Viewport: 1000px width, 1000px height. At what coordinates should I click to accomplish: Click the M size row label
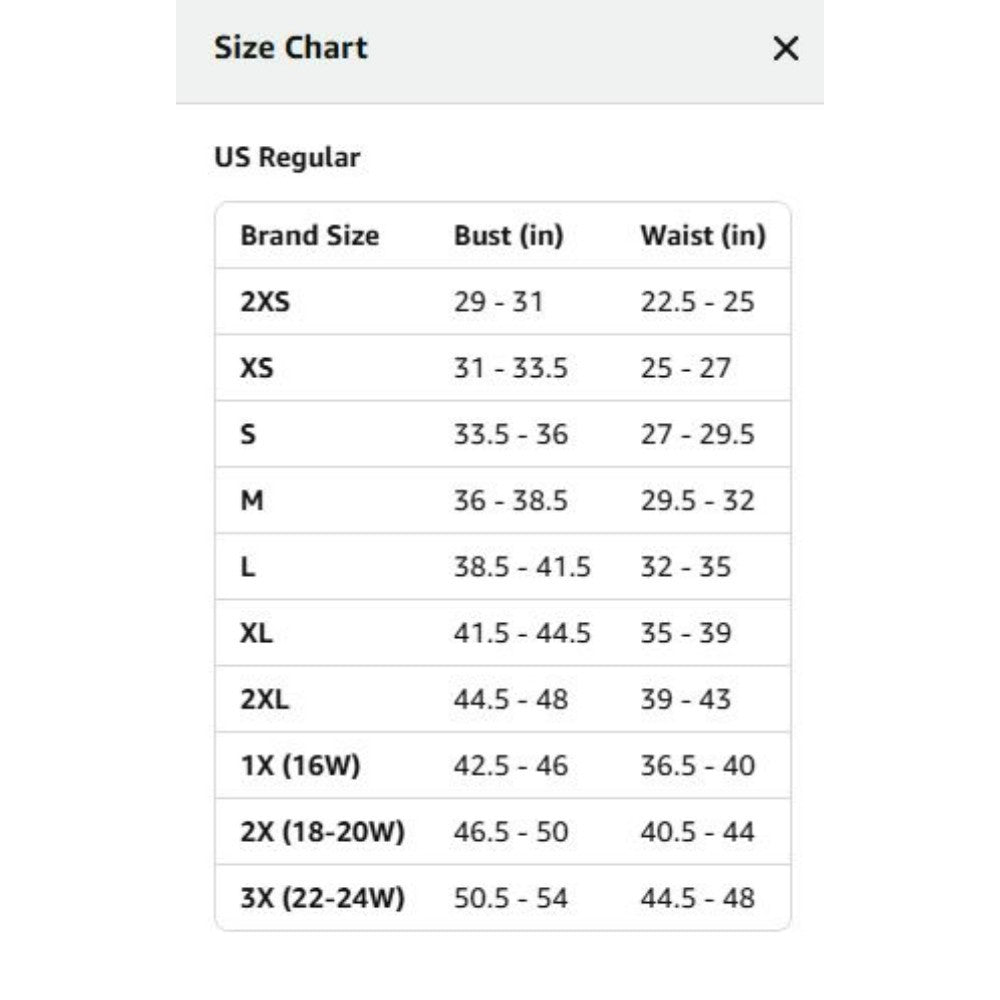(x=252, y=501)
